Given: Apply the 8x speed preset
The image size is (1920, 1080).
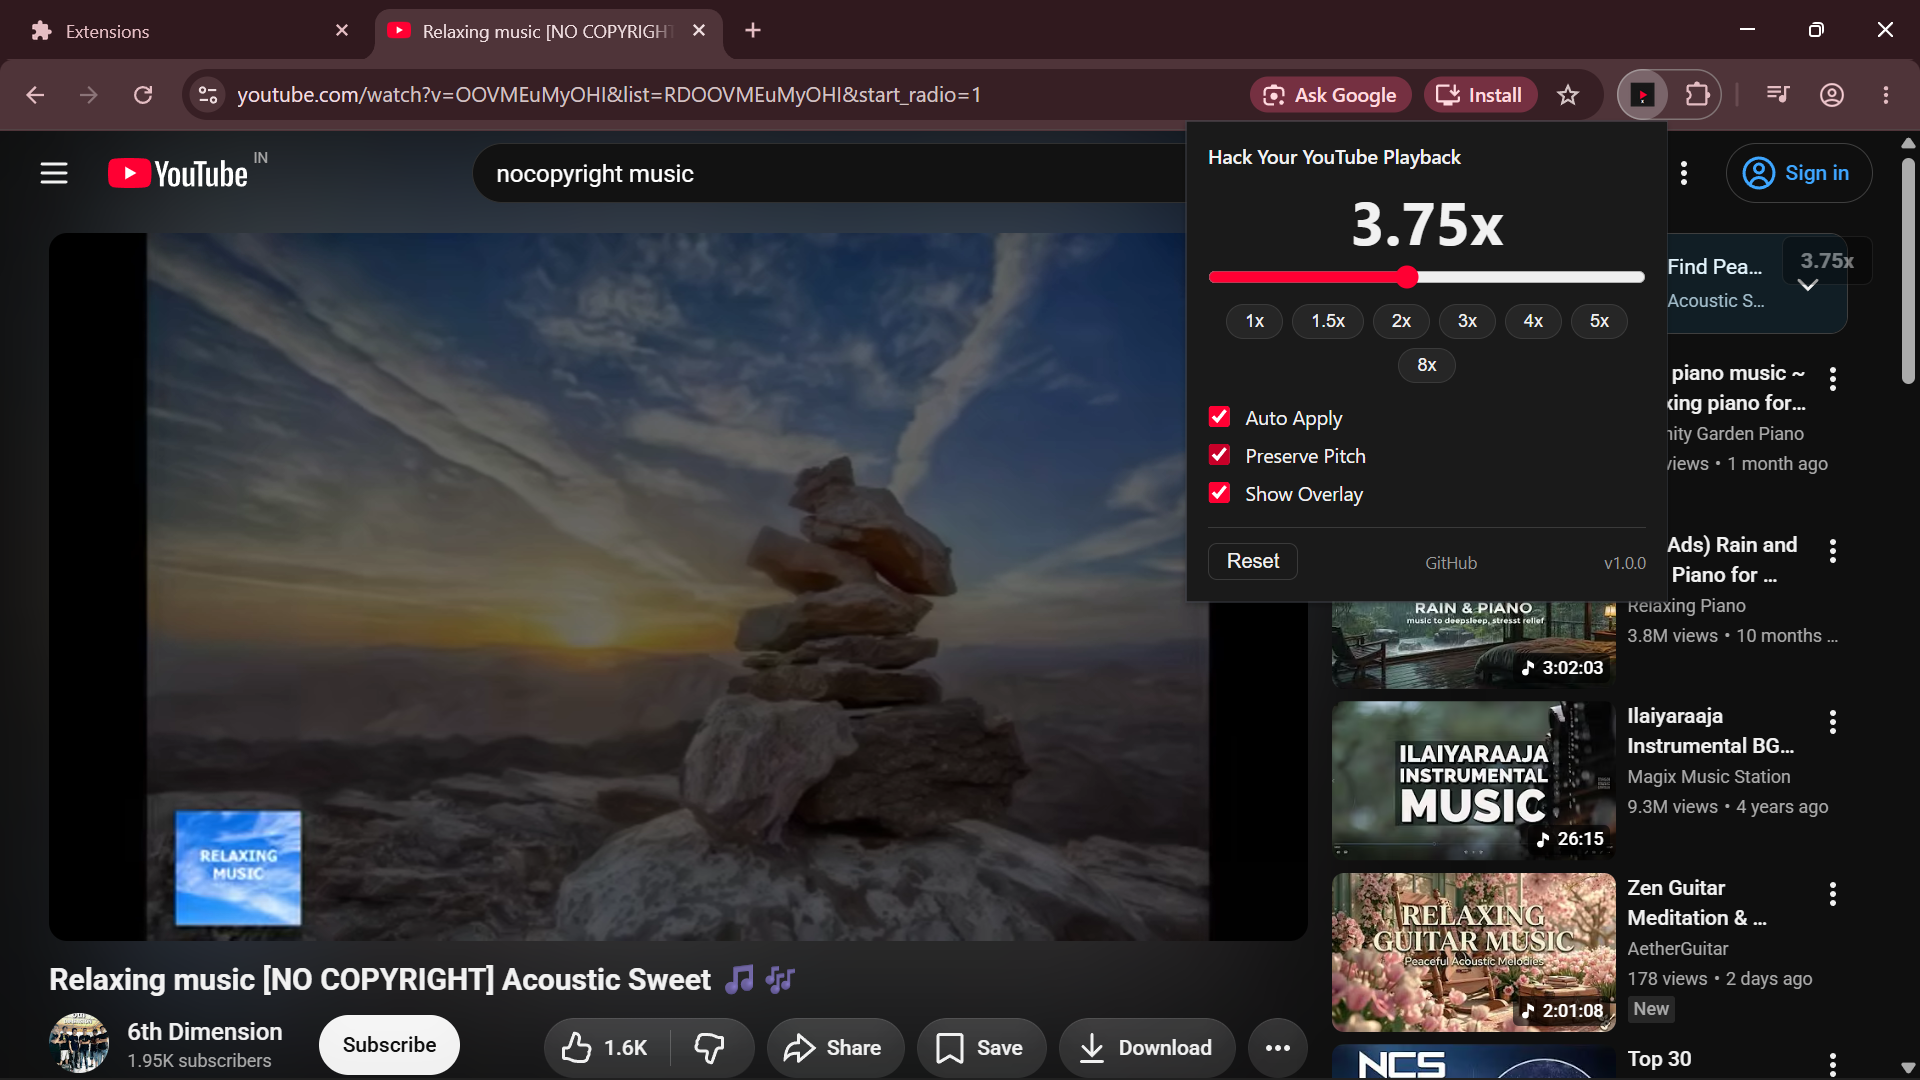Looking at the screenshot, I should (x=1427, y=365).
